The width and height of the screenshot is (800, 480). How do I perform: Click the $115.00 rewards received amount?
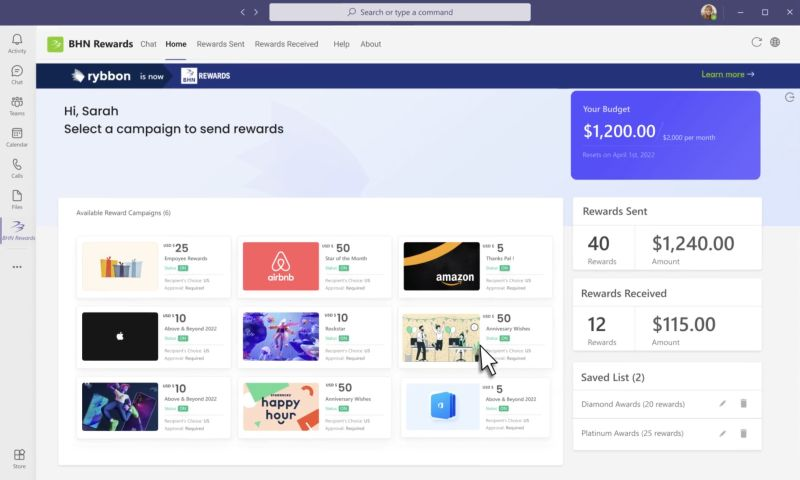click(x=684, y=324)
